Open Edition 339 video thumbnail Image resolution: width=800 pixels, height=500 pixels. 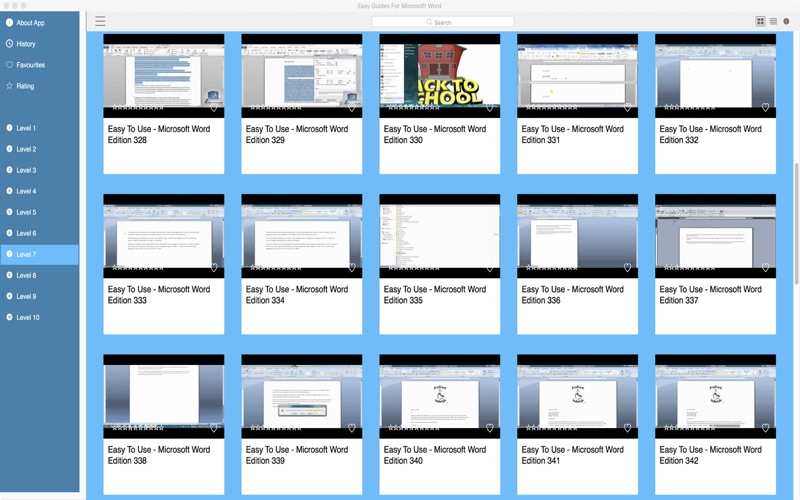[302, 395]
